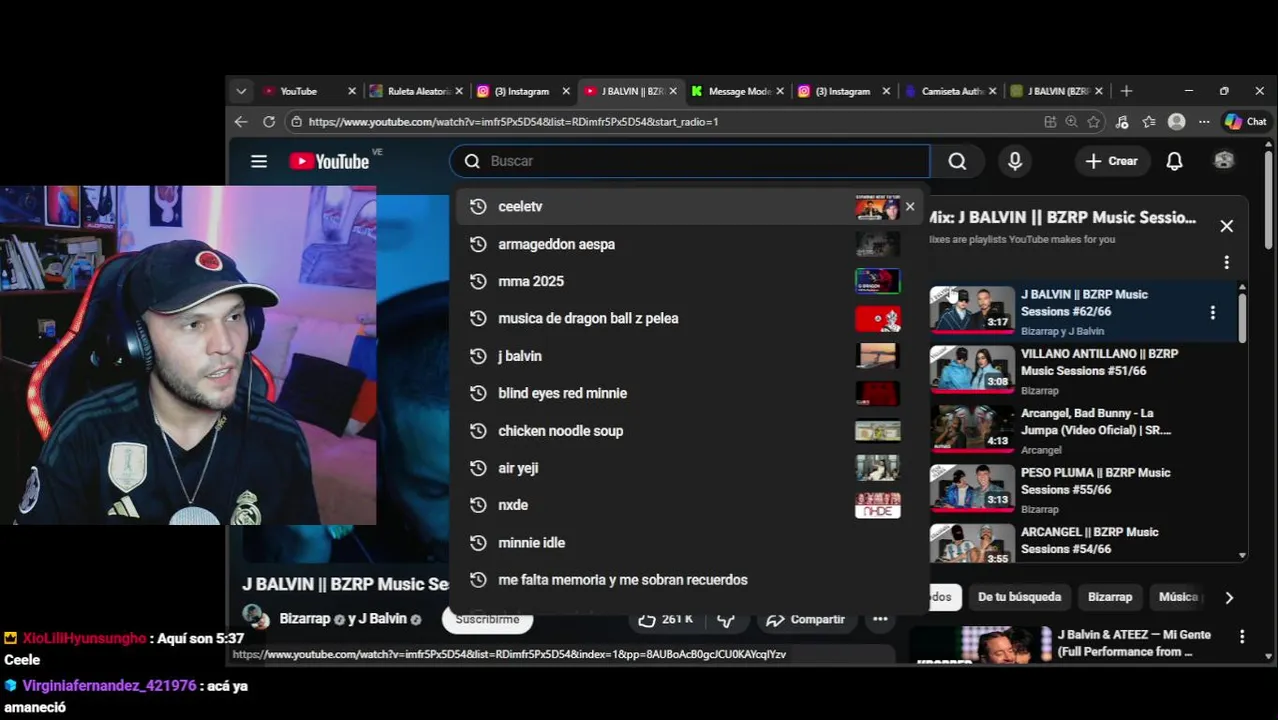Viewport: 1278px width, 720px height.
Task: Focus the Buscar search field
Action: tap(690, 161)
